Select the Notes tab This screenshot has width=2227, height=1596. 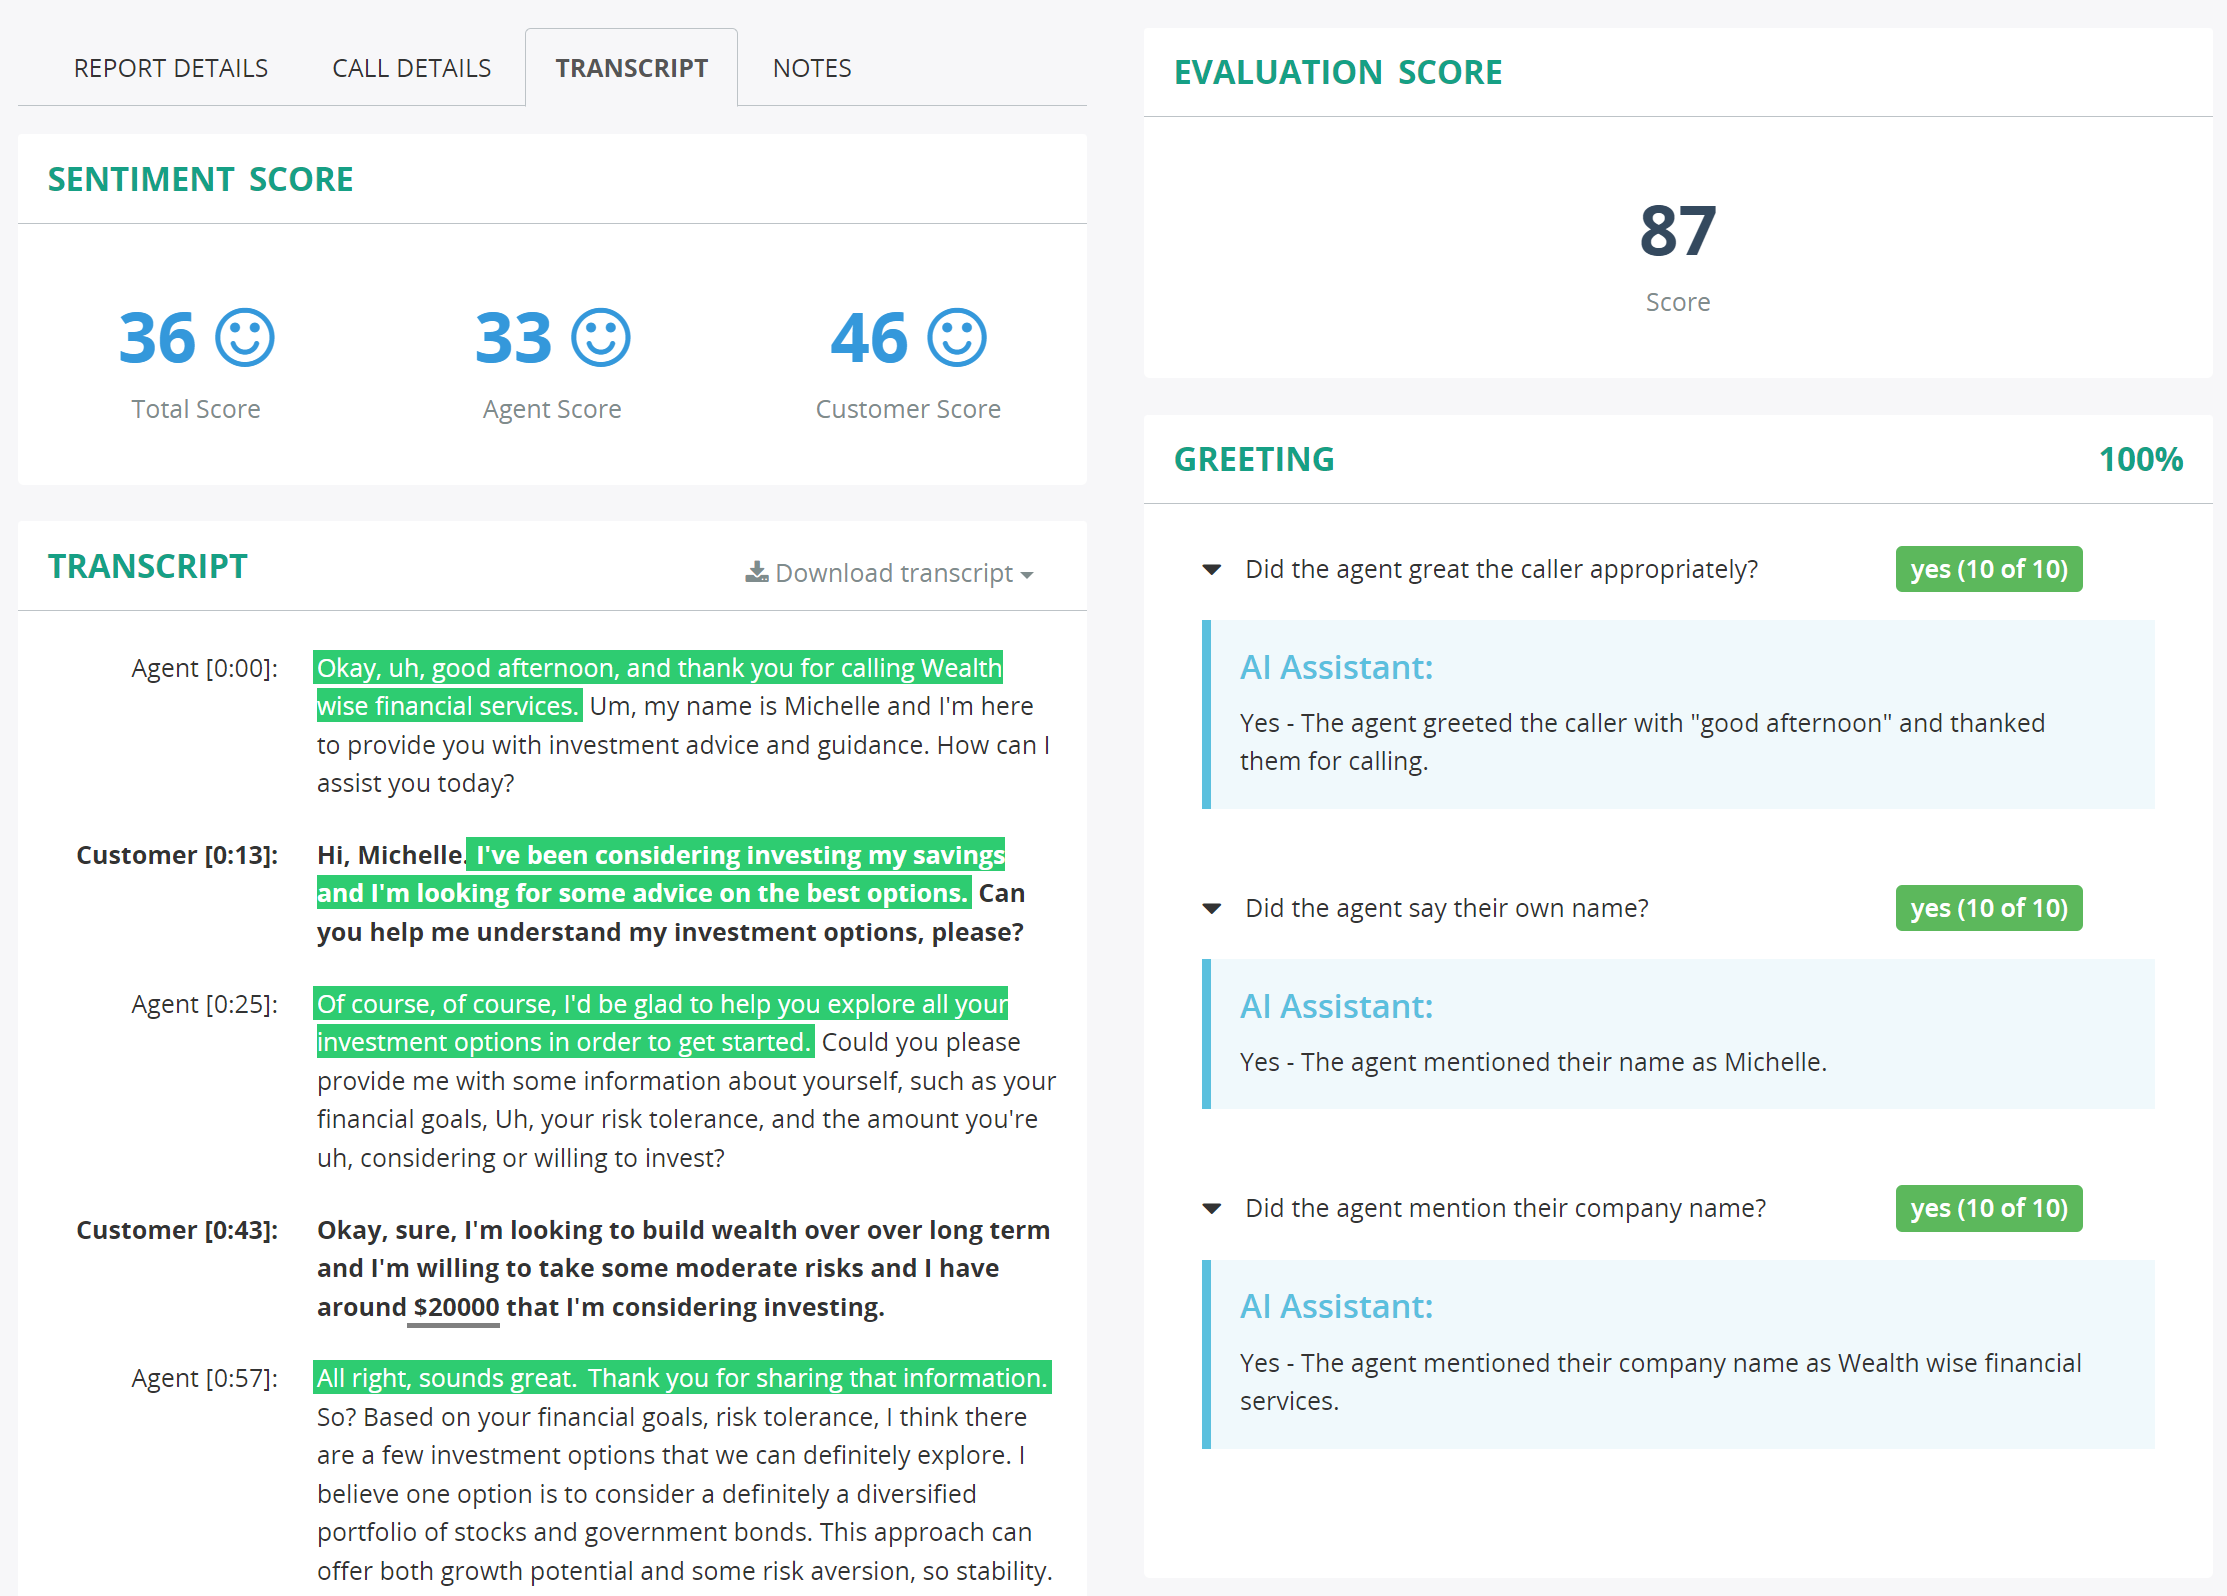(x=811, y=67)
